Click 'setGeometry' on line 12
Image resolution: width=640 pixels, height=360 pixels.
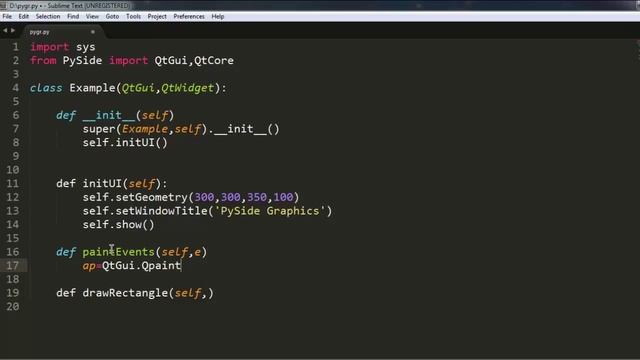point(151,197)
